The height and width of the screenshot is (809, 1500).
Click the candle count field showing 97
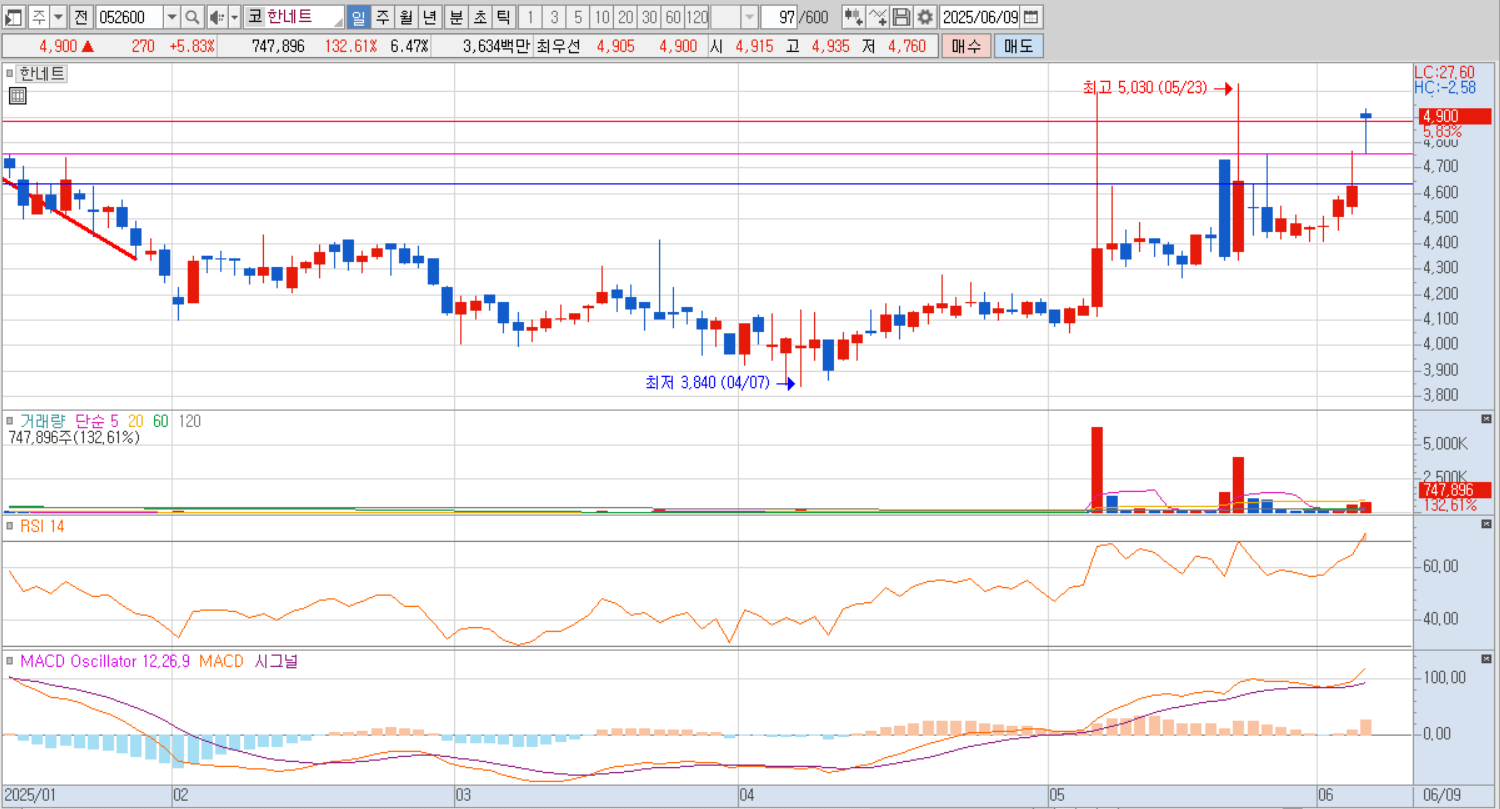coord(780,17)
